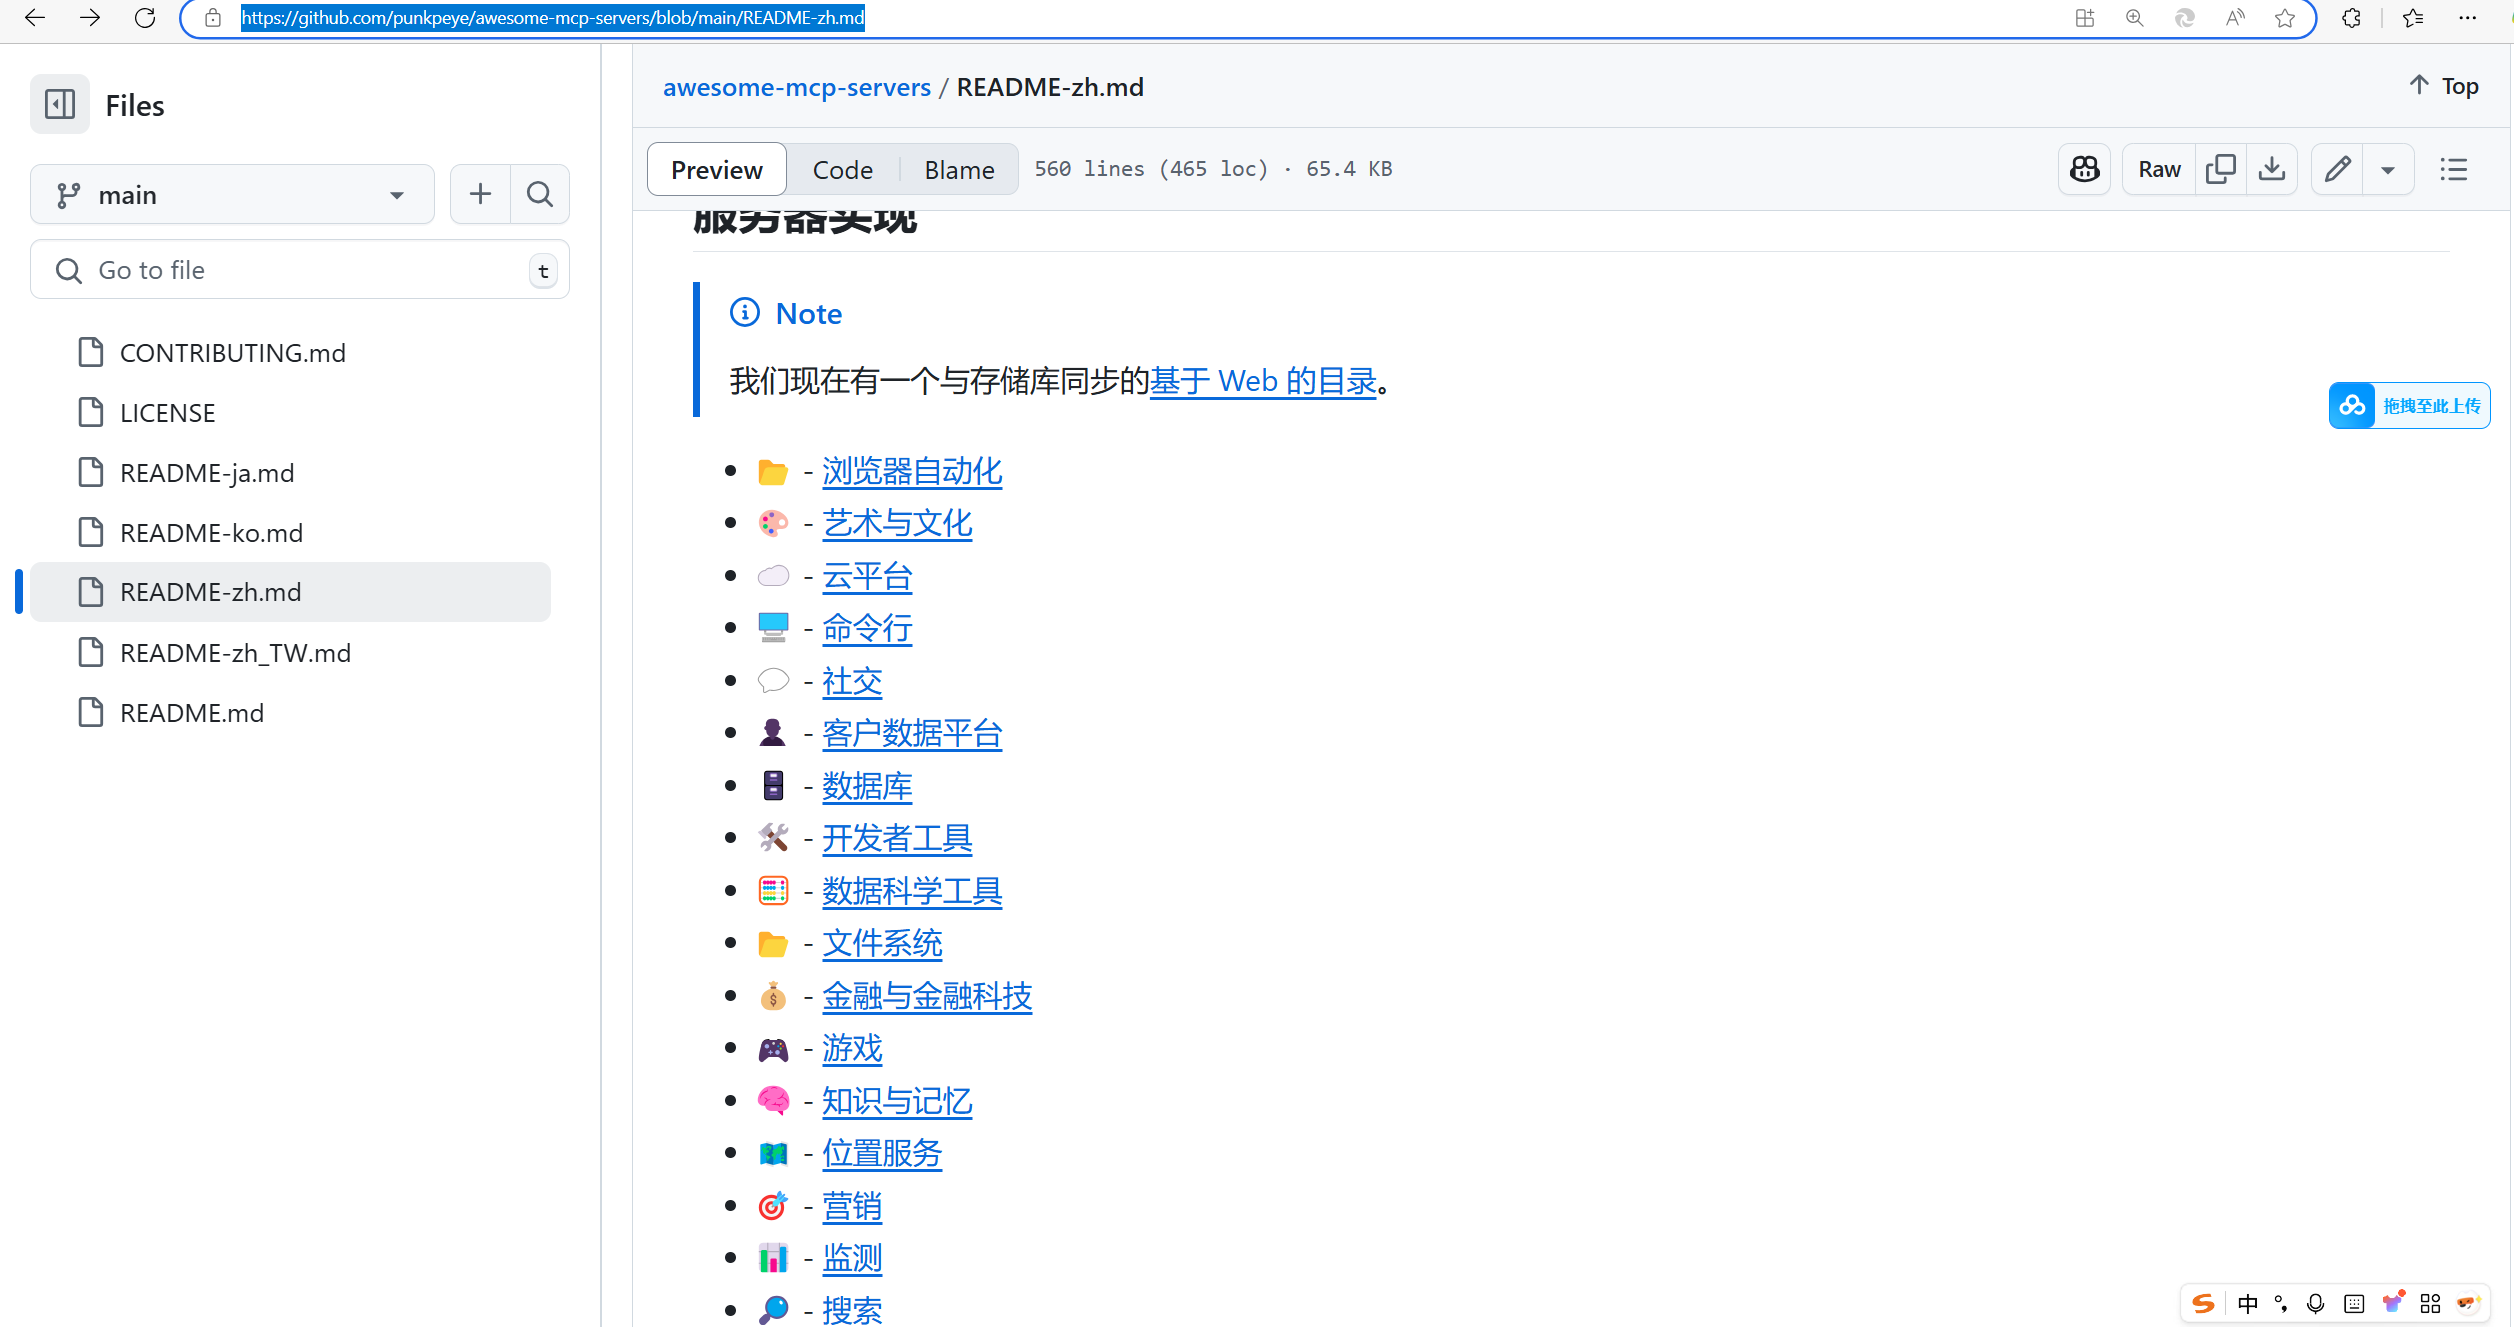This screenshot has height=1327, width=2514.
Task: Open the outline list icon
Action: point(2453,169)
